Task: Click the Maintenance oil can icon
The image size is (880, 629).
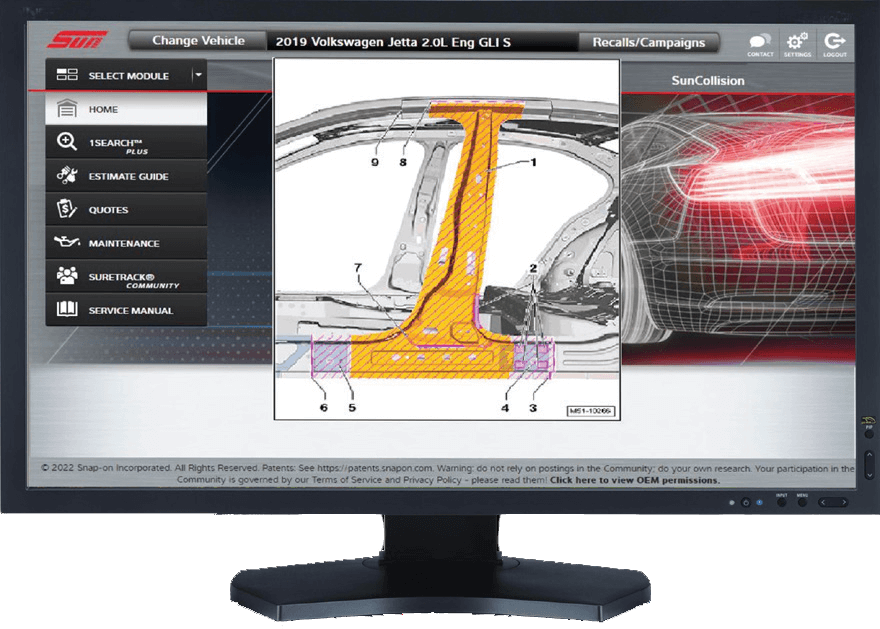Action: click(x=67, y=243)
